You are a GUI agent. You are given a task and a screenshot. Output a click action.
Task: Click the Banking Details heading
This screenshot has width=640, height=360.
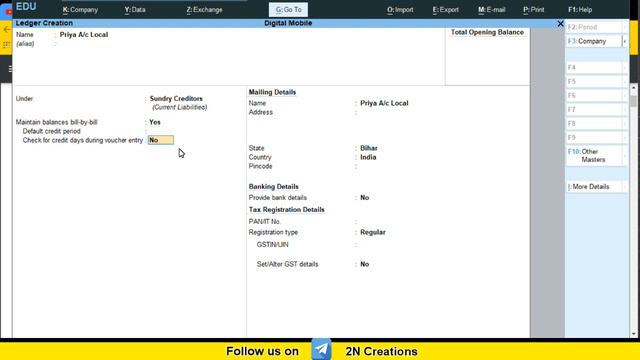pyautogui.click(x=273, y=187)
